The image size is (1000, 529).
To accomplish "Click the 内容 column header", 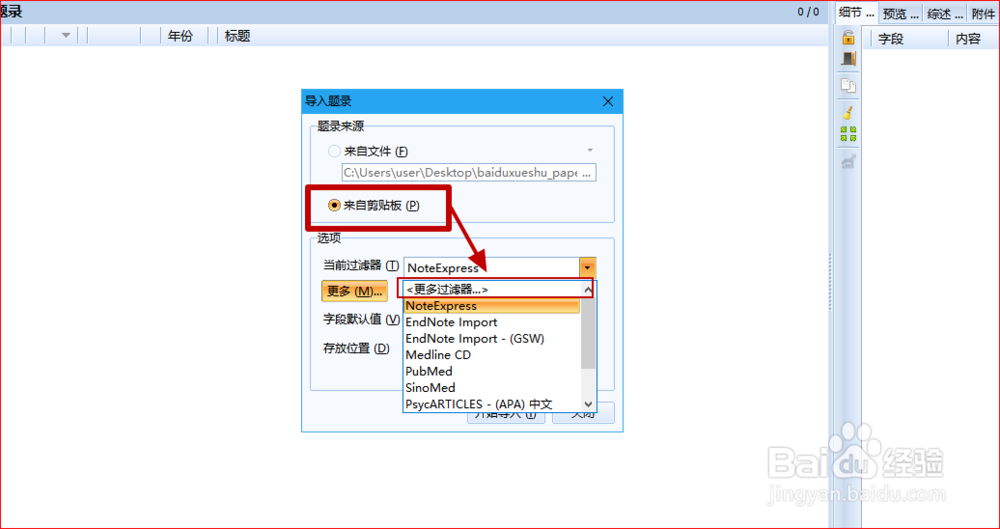I will pyautogui.click(x=967, y=39).
